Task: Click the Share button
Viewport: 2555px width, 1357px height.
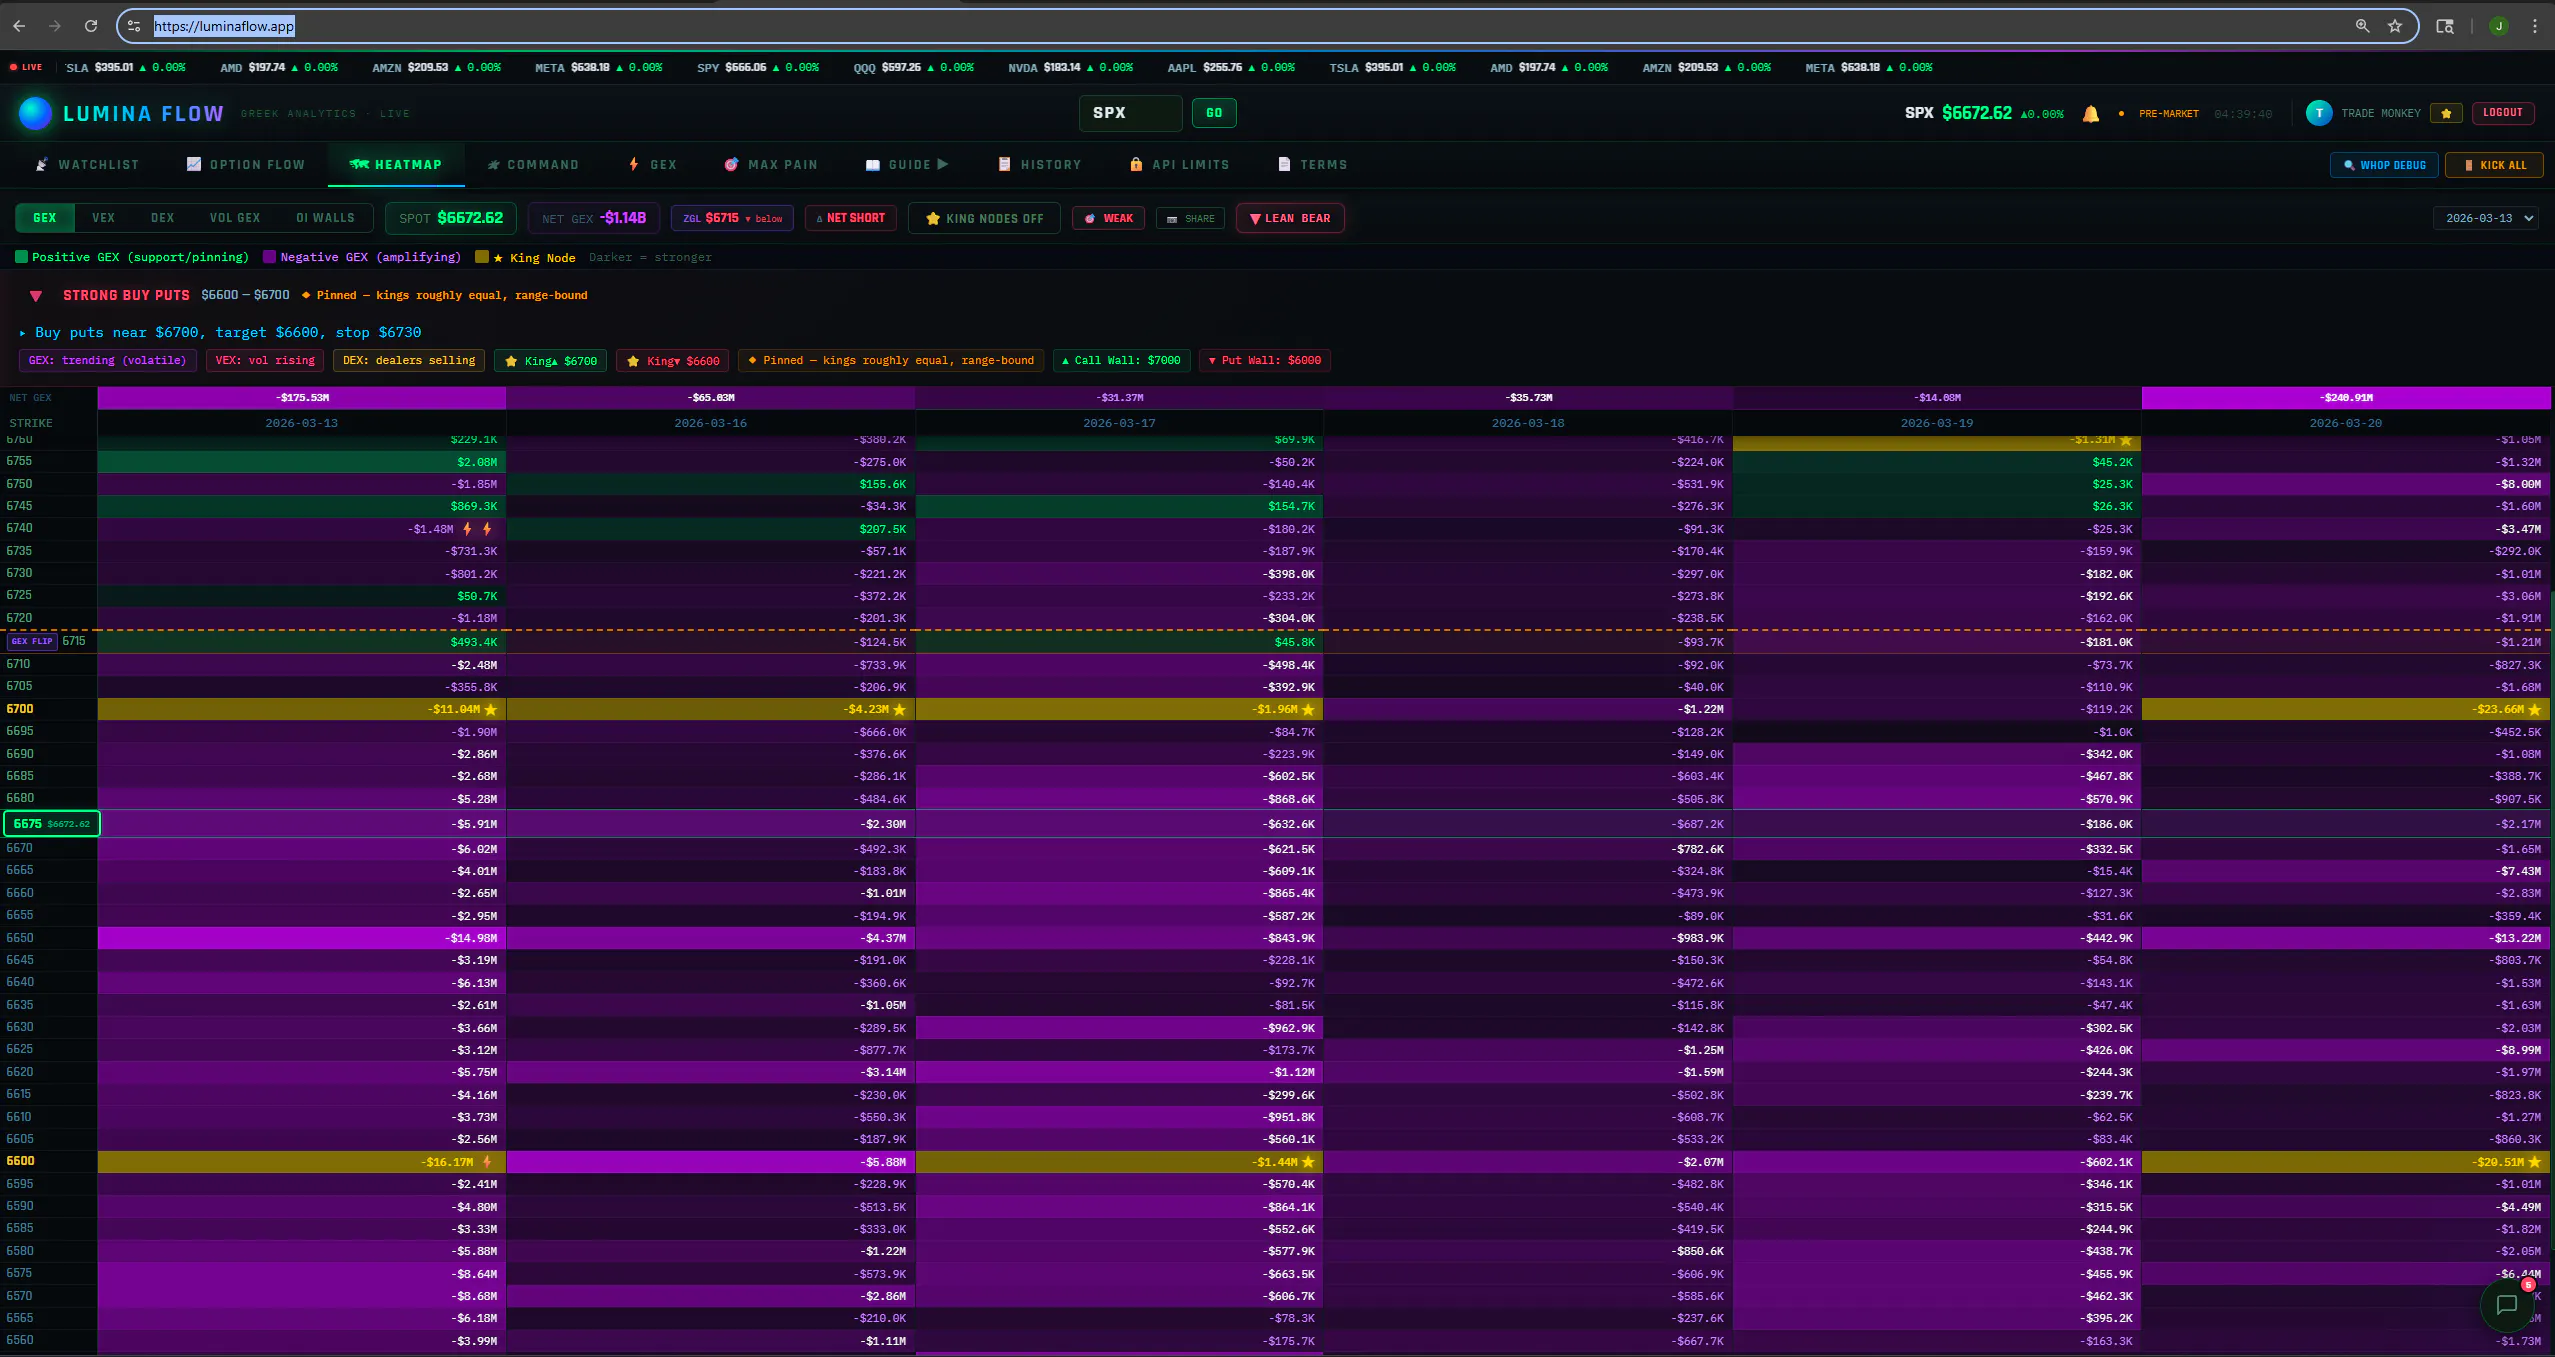Action: point(1191,218)
